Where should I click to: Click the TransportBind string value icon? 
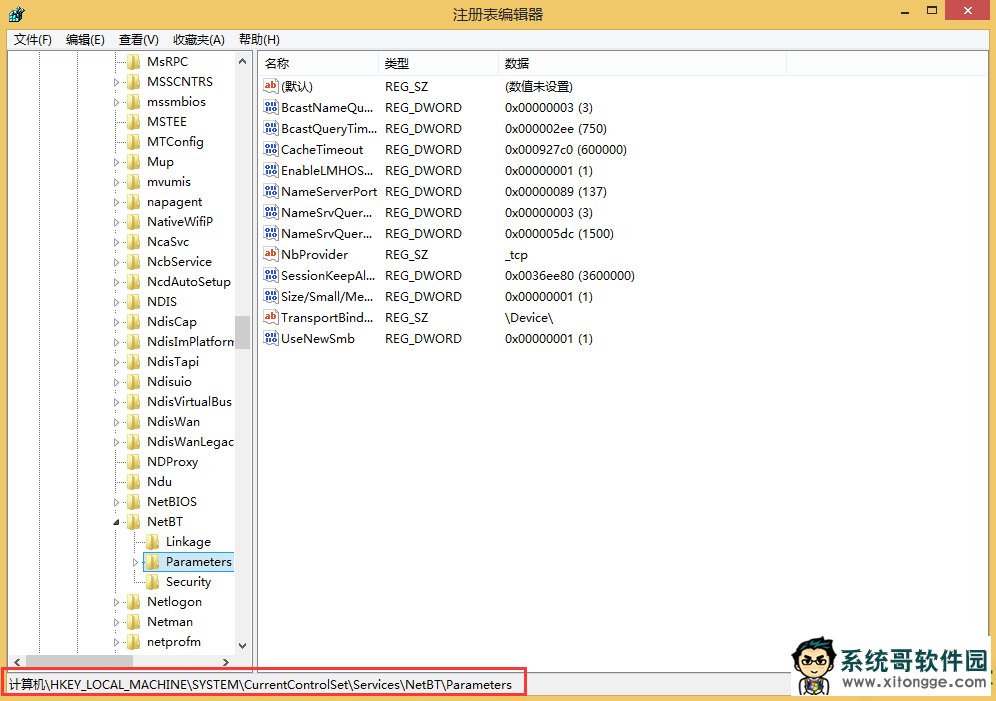[270, 318]
